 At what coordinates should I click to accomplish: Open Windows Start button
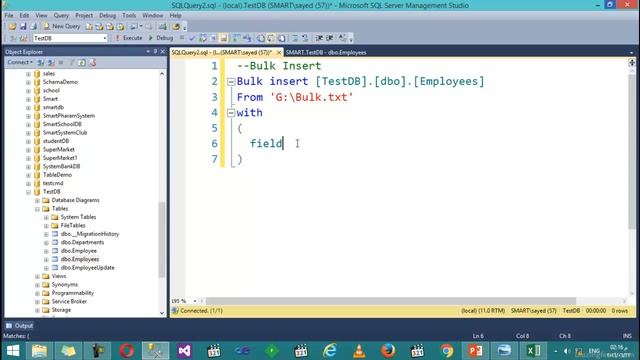[13, 351]
